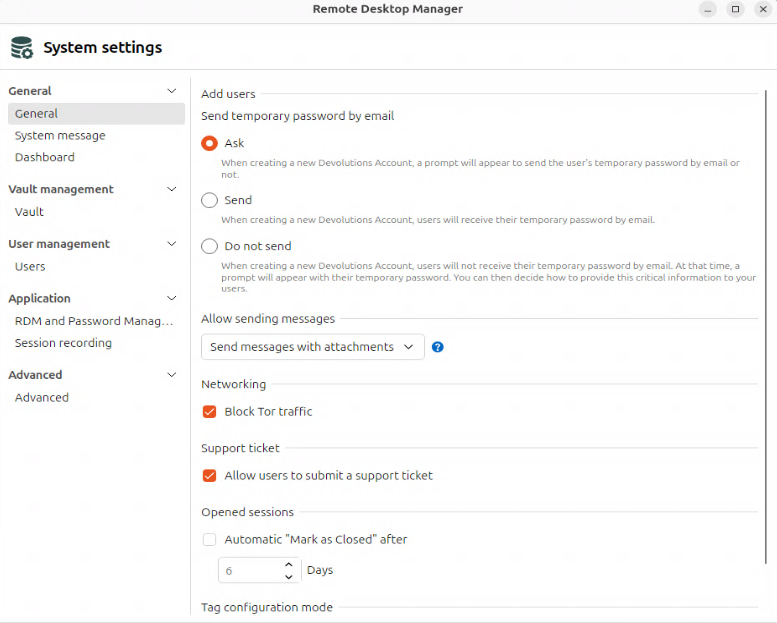Collapse the User management section
This screenshot has height=623, width=777.
(171, 244)
